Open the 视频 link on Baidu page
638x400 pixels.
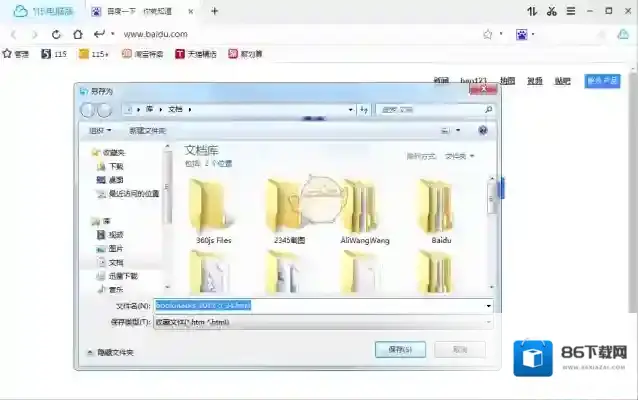pos(535,81)
